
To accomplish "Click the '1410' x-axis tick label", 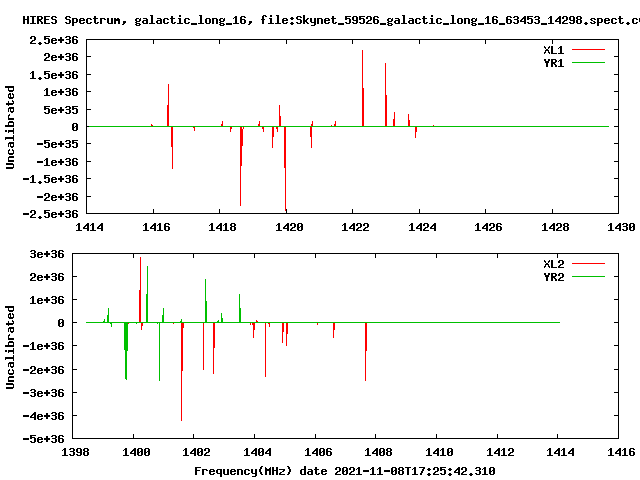I will [x=439, y=452].
